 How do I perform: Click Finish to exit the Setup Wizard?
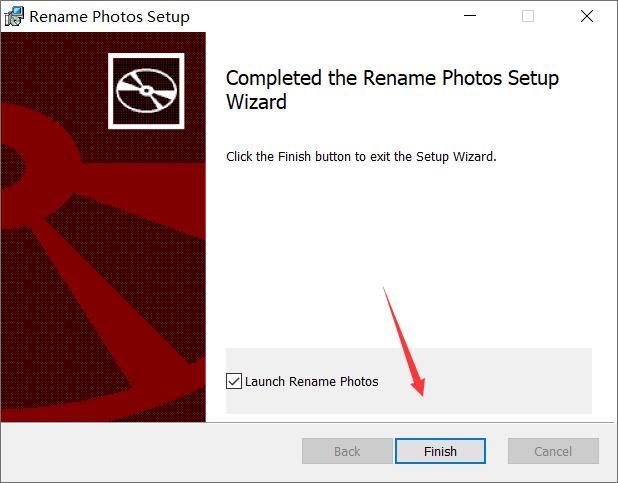440,451
